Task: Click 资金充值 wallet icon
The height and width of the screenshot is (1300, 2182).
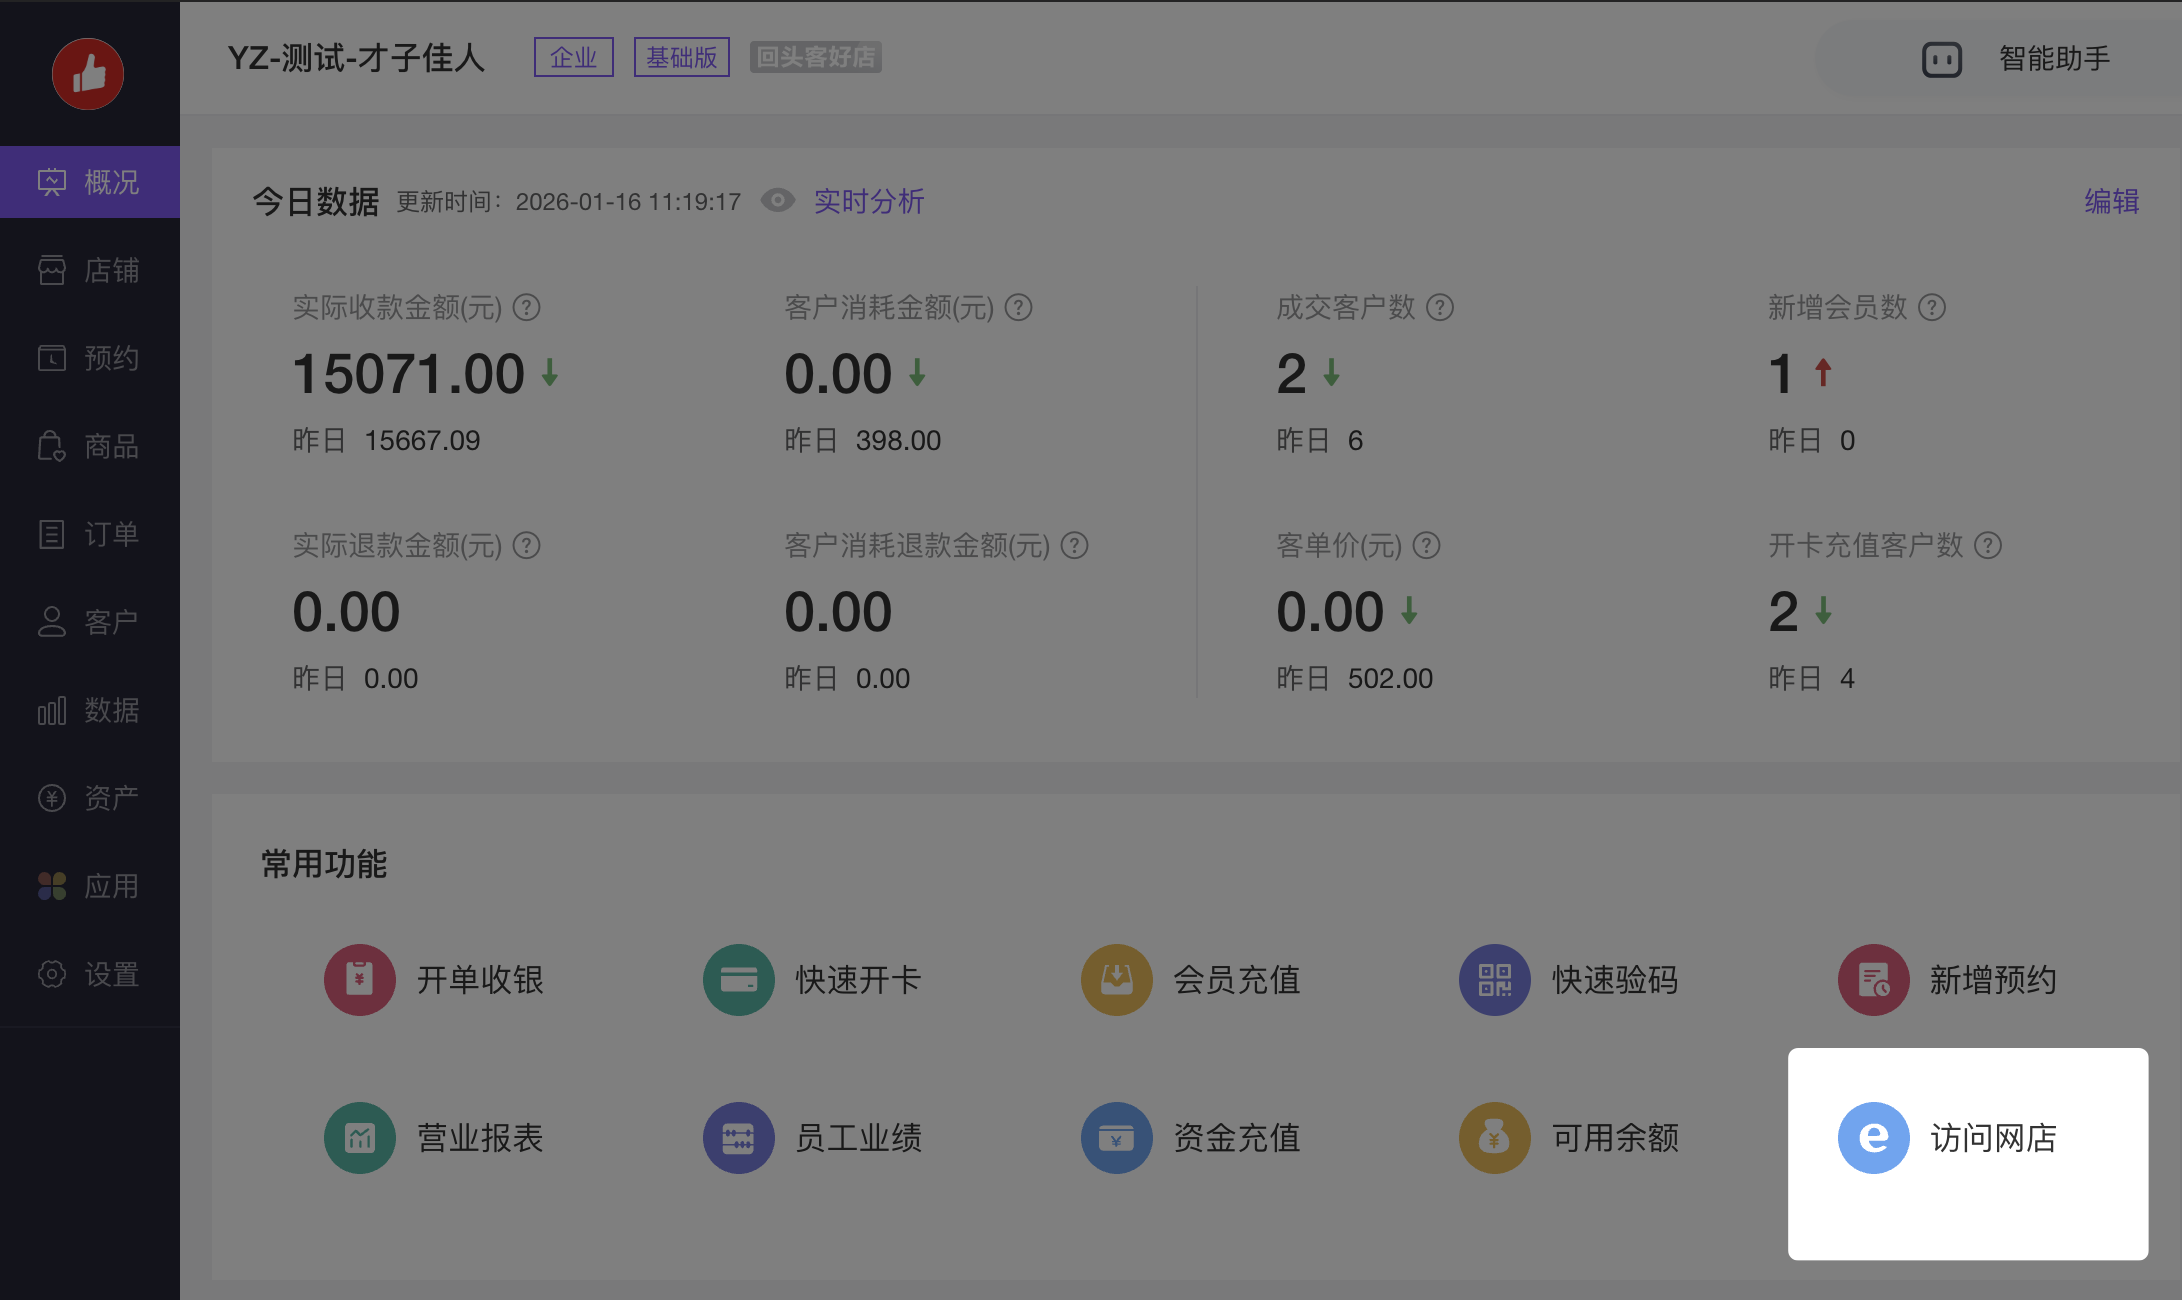Action: click(1116, 1138)
